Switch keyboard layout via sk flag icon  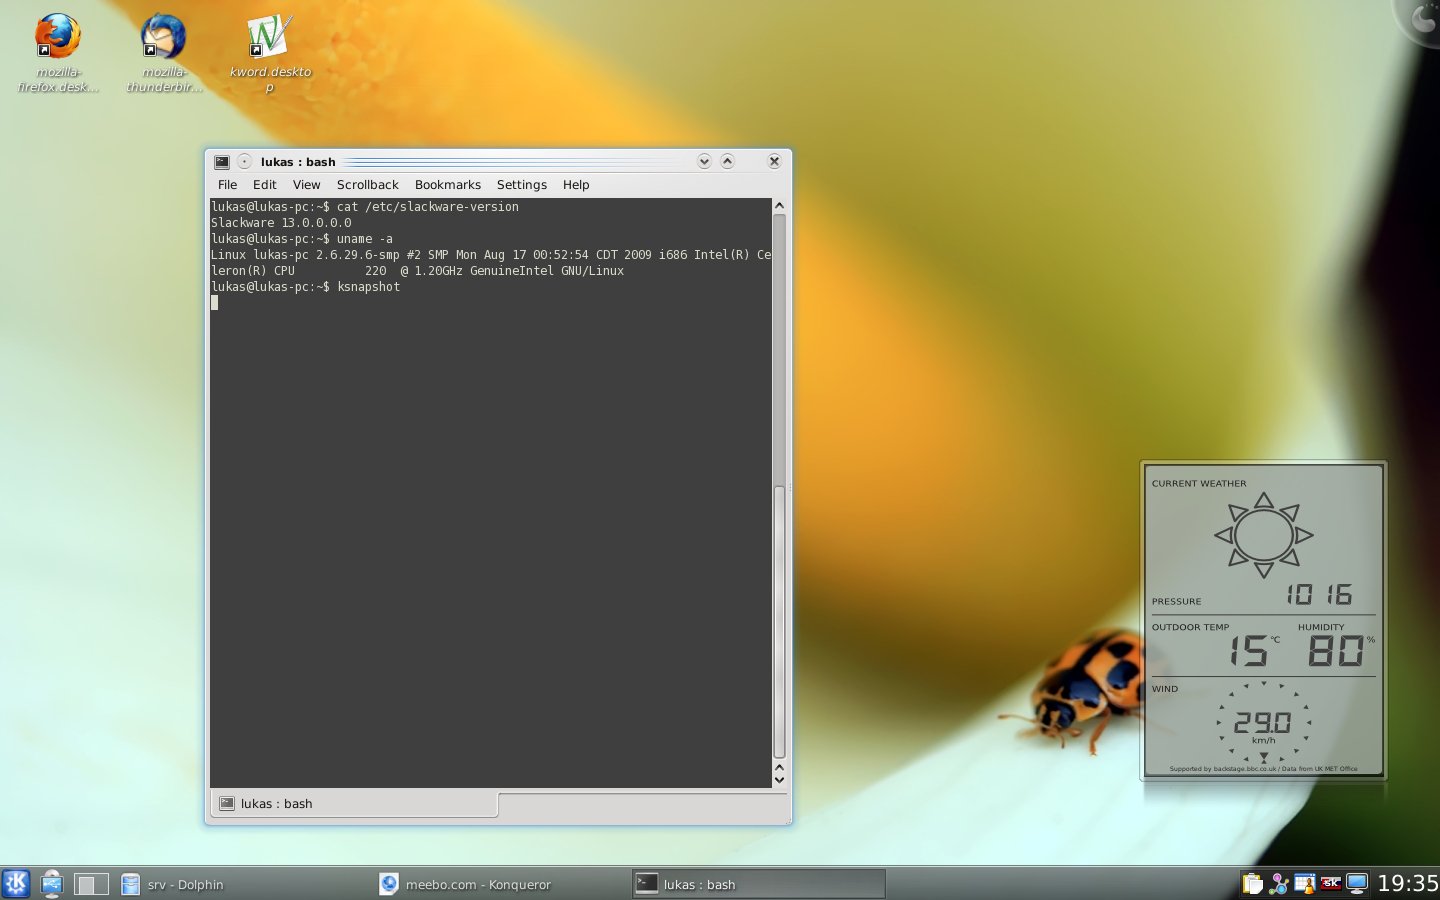point(1331,884)
